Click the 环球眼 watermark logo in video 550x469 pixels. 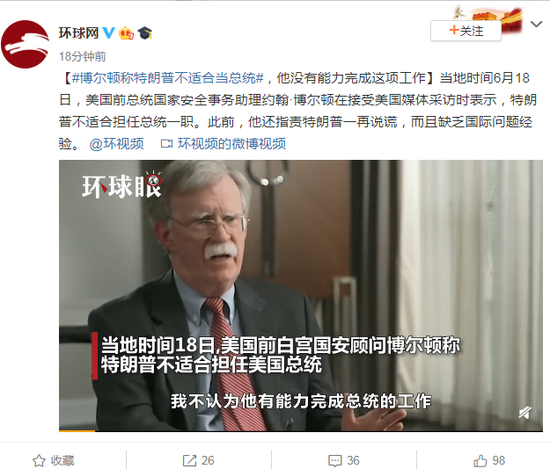pos(121,185)
